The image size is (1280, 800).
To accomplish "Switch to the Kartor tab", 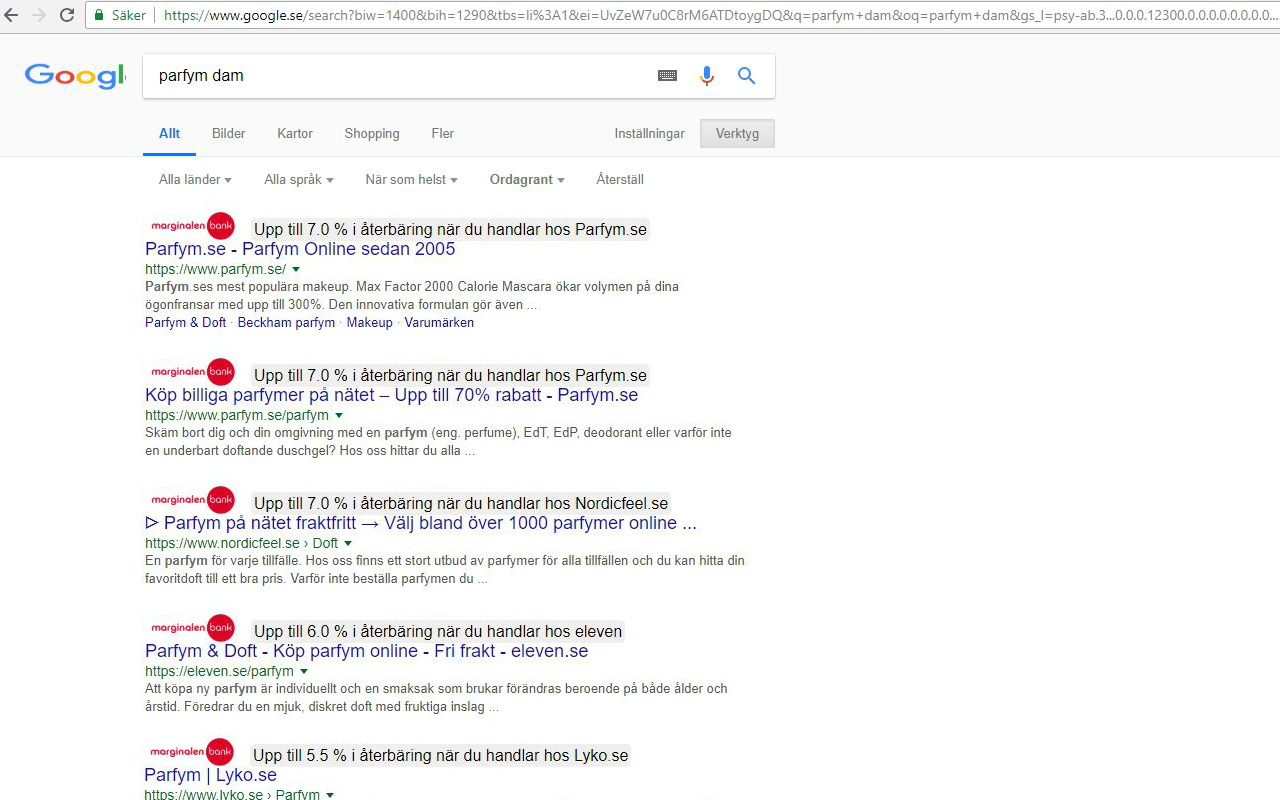I will pos(295,134).
